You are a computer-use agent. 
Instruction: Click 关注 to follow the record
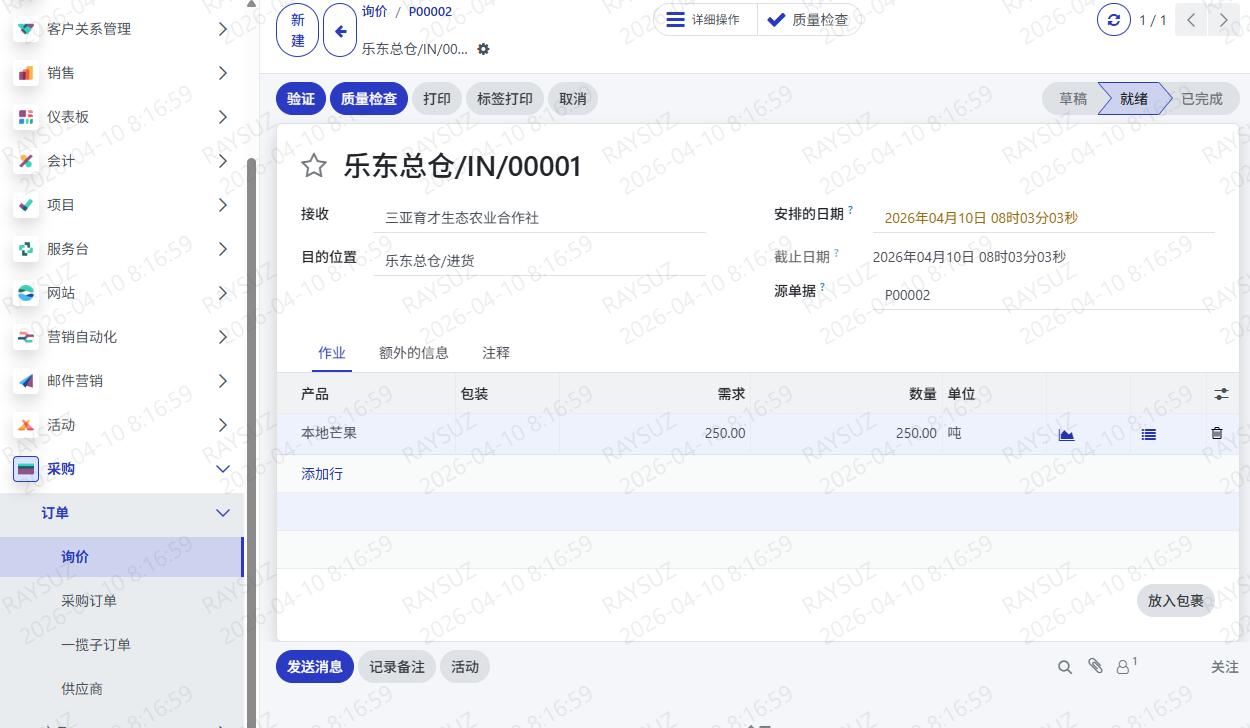coord(1225,667)
